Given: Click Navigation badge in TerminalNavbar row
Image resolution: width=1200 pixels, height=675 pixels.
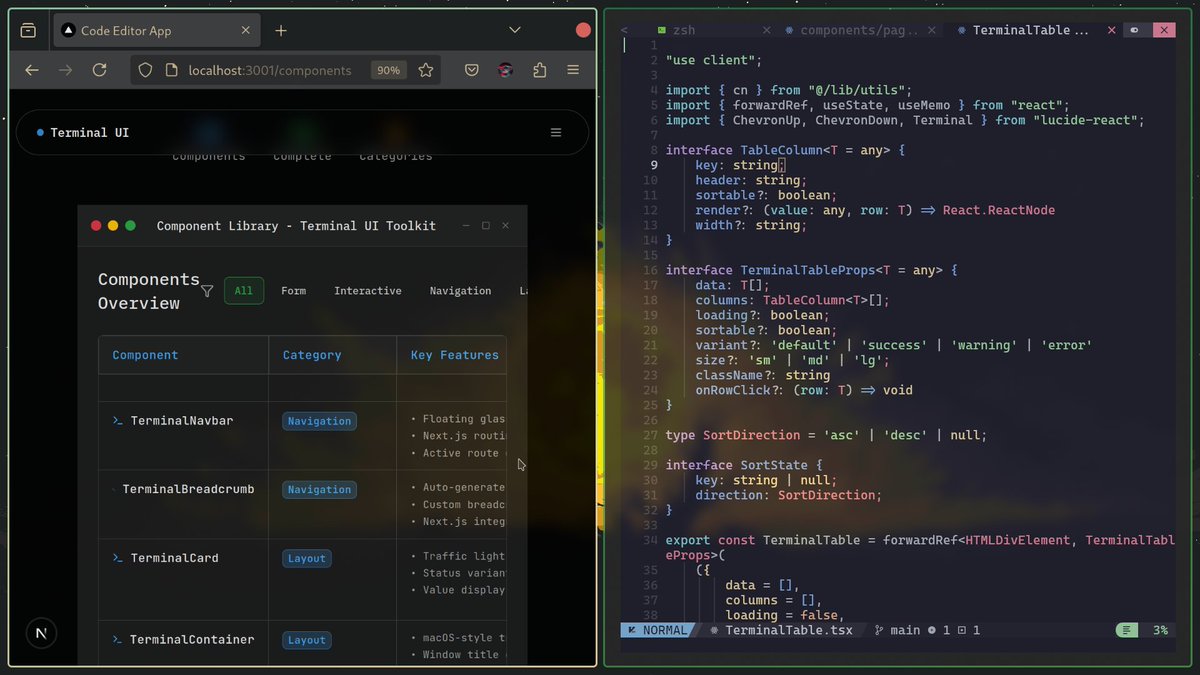Looking at the screenshot, I should pos(320,421).
